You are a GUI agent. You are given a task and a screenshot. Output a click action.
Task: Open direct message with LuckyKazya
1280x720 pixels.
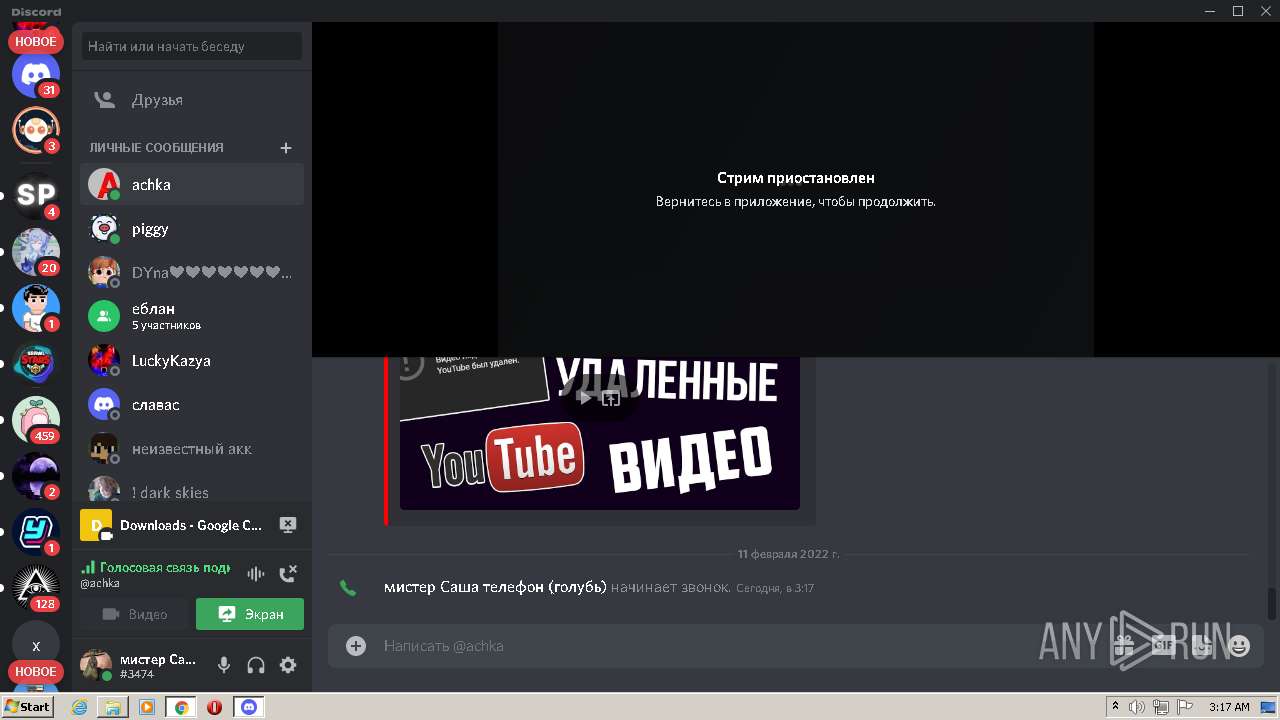(x=192, y=360)
